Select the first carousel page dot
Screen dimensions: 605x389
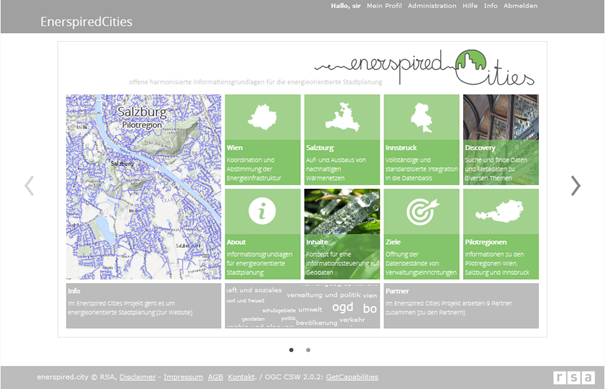pos(291,350)
